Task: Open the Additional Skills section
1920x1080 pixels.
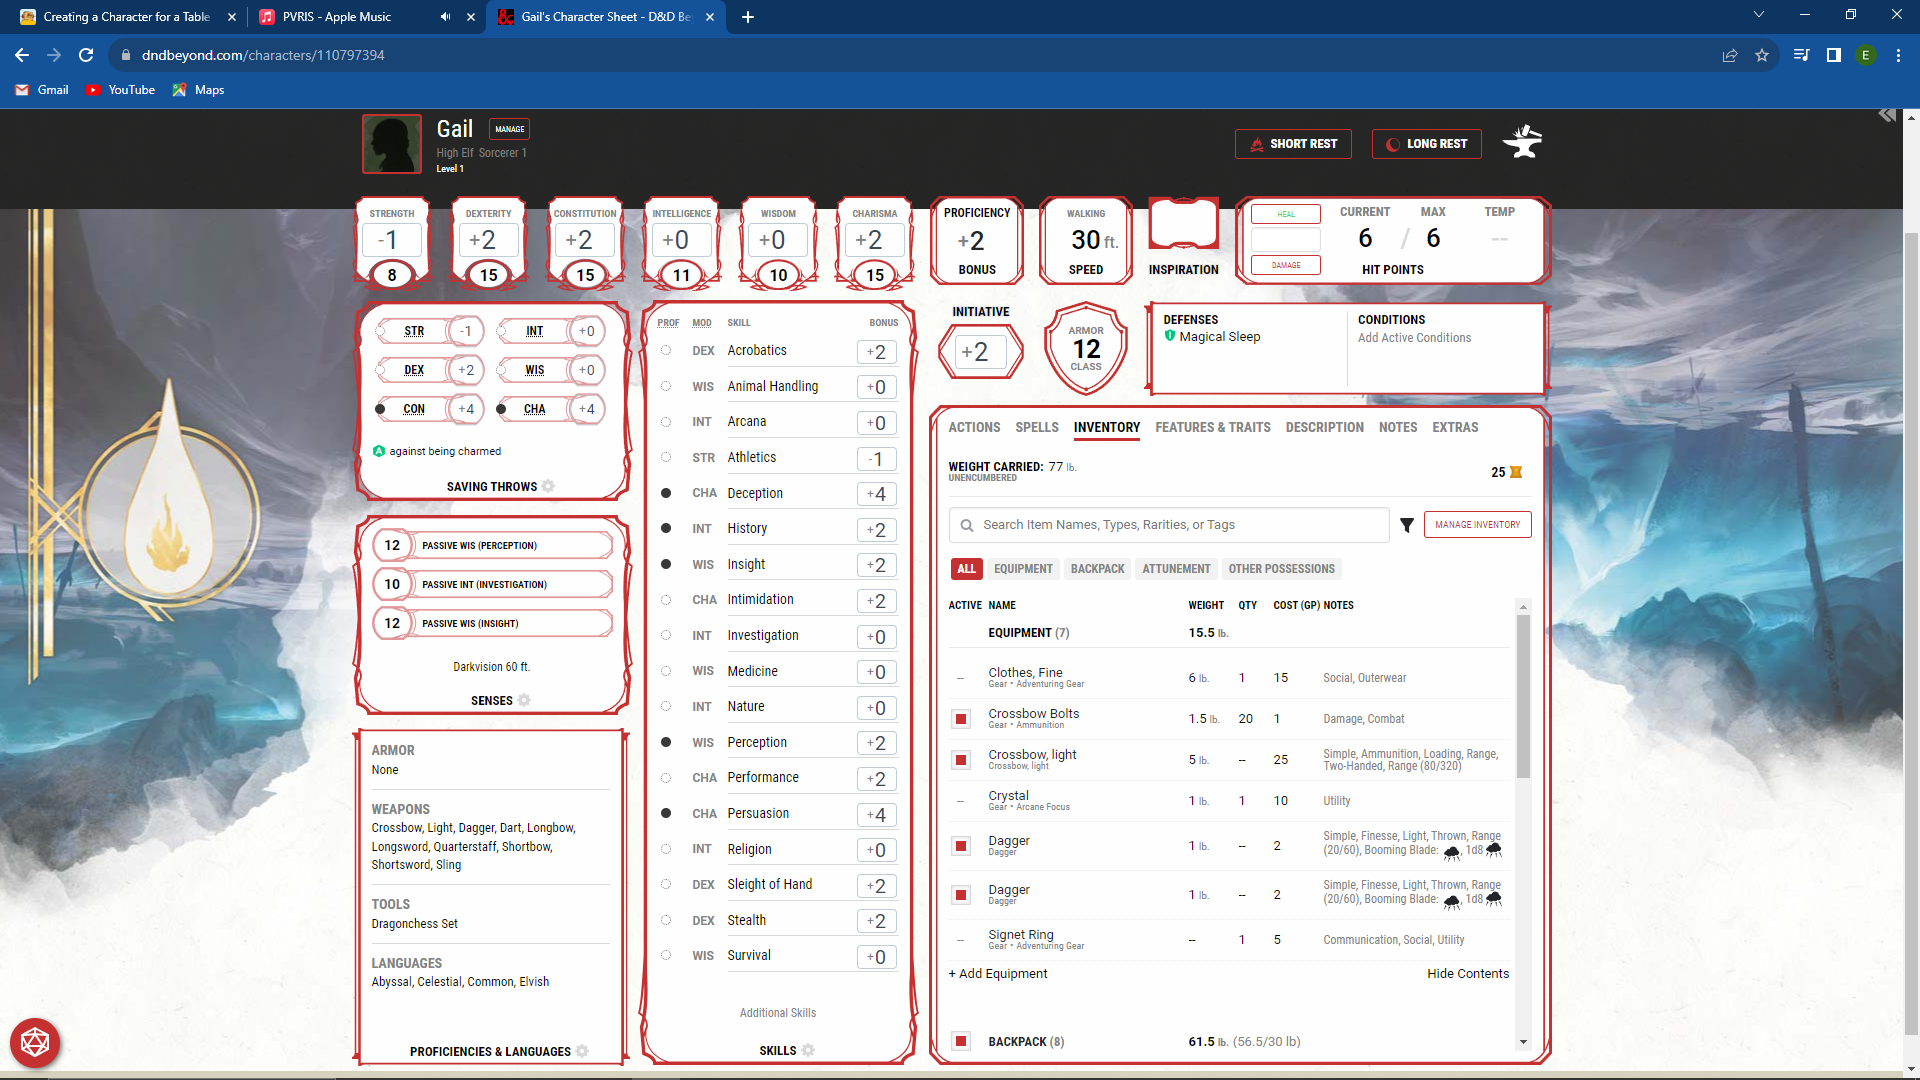Action: [778, 1012]
